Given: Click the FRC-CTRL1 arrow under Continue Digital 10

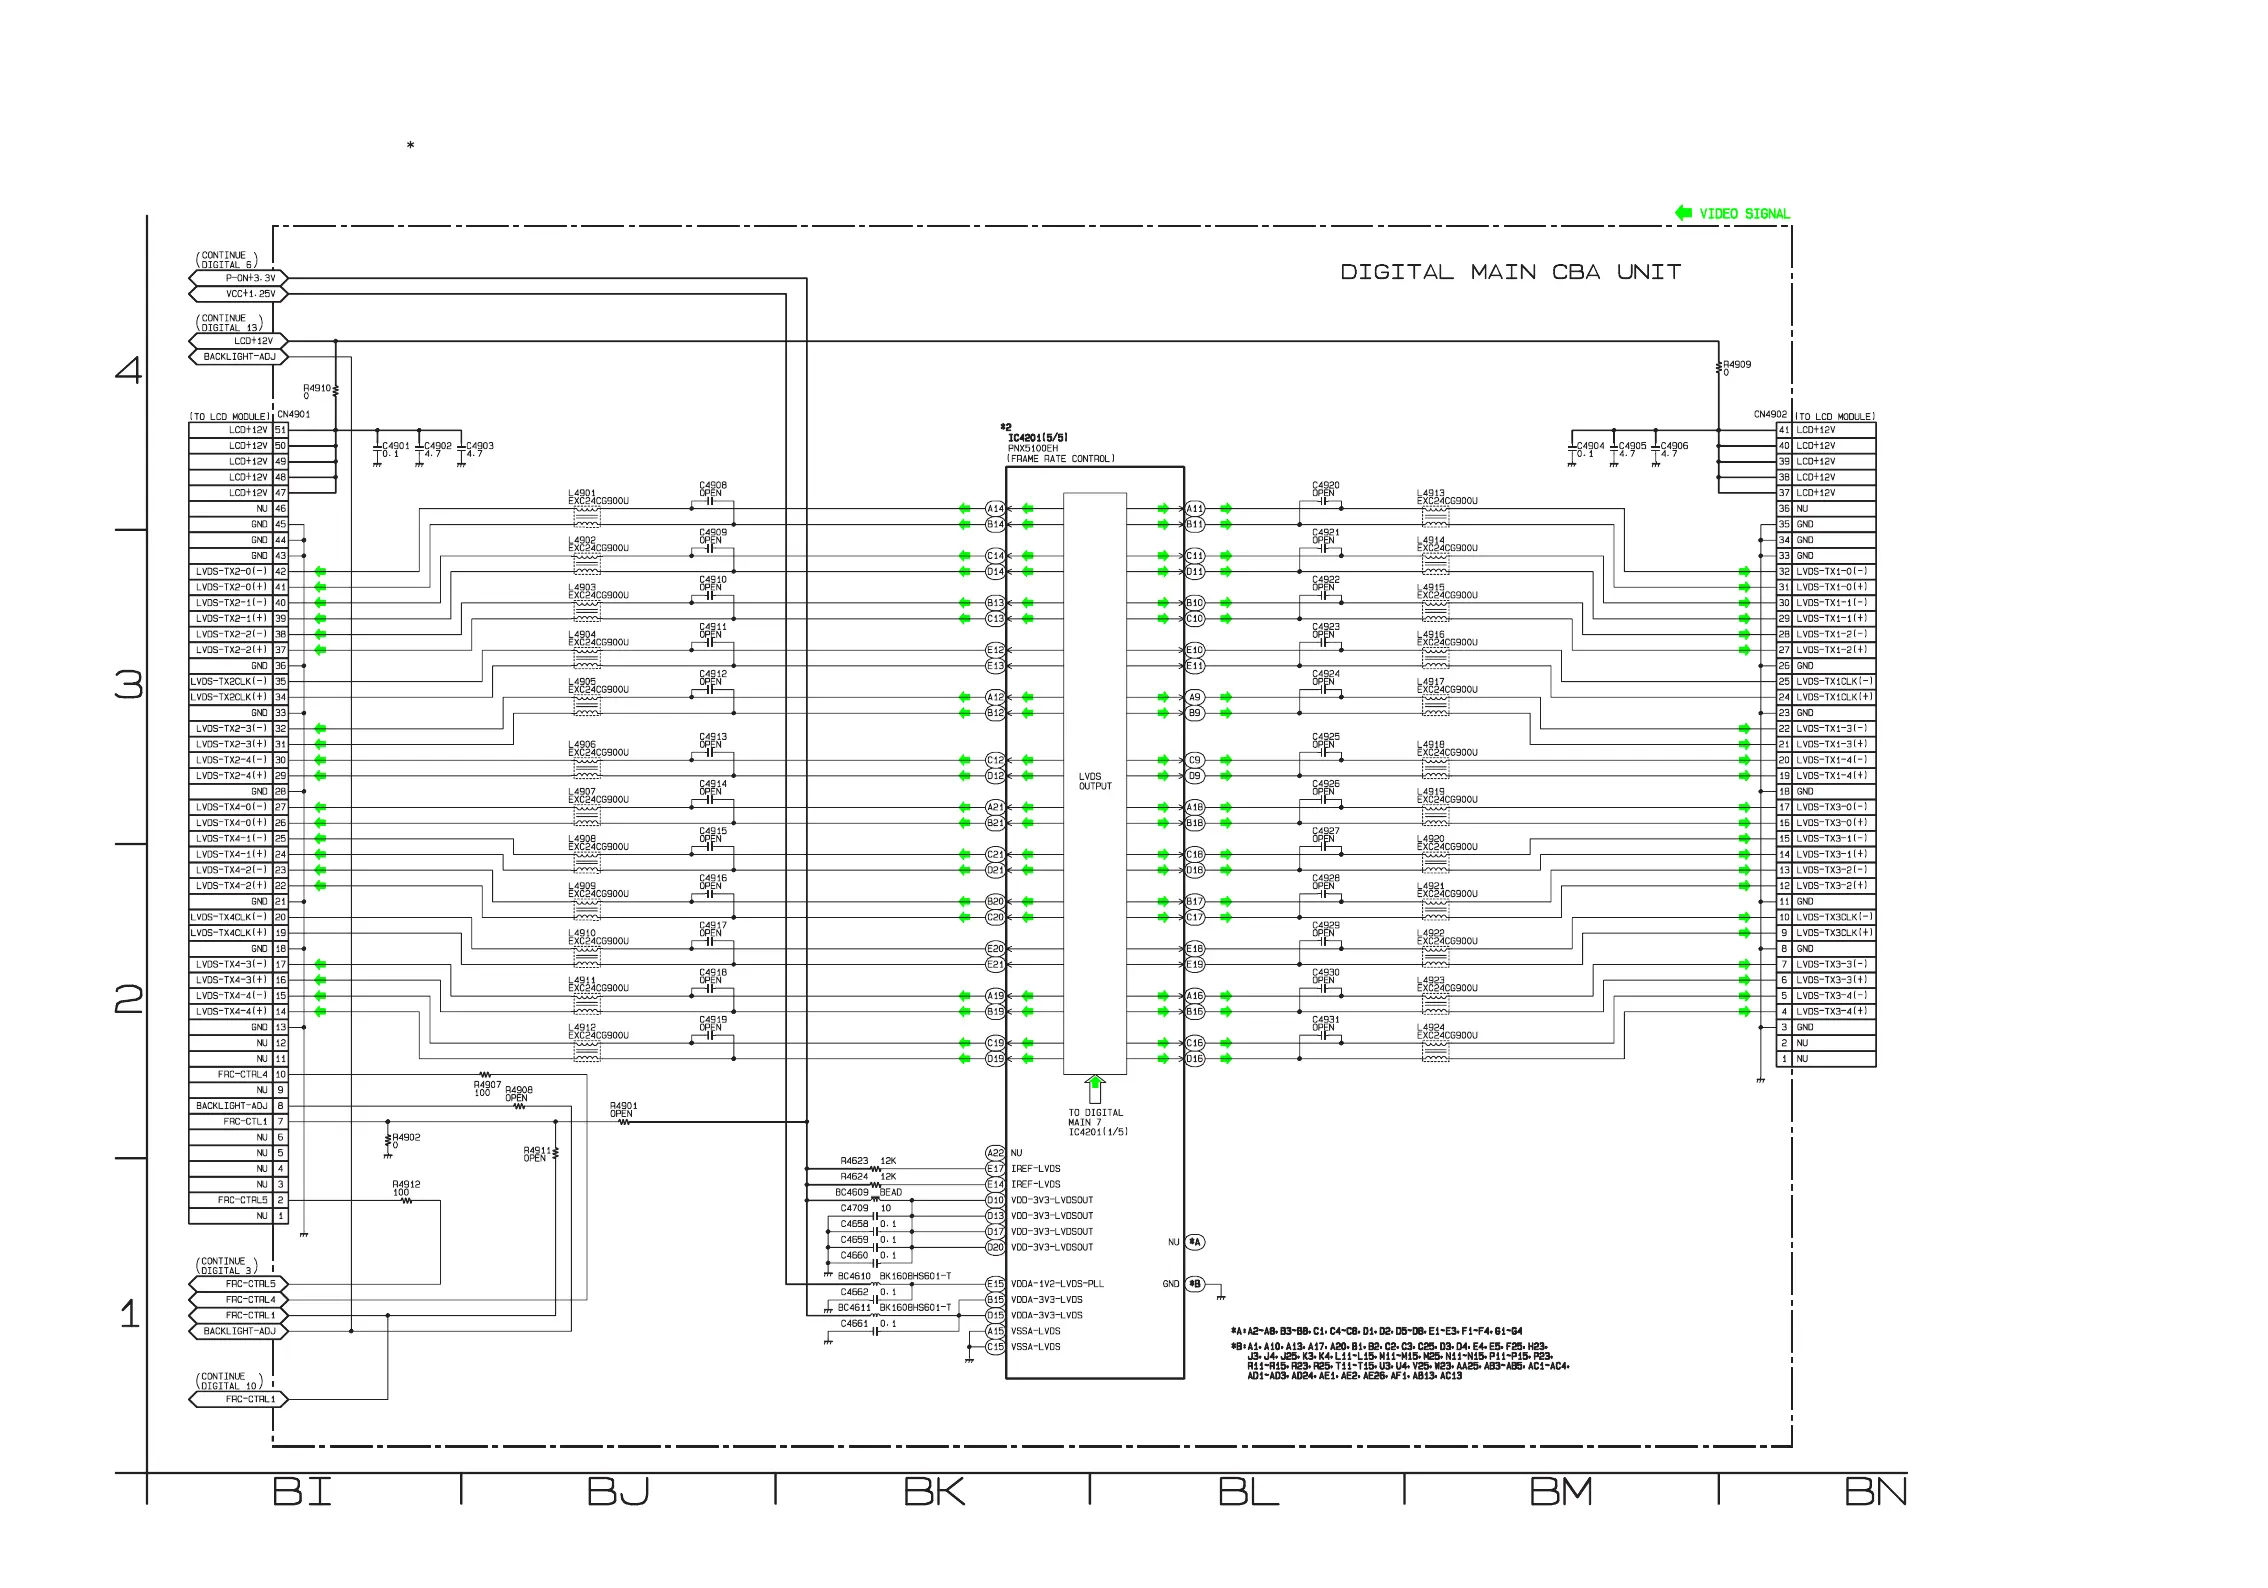Looking at the screenshot, I should pyautogui.click(x=238, y=1400).
